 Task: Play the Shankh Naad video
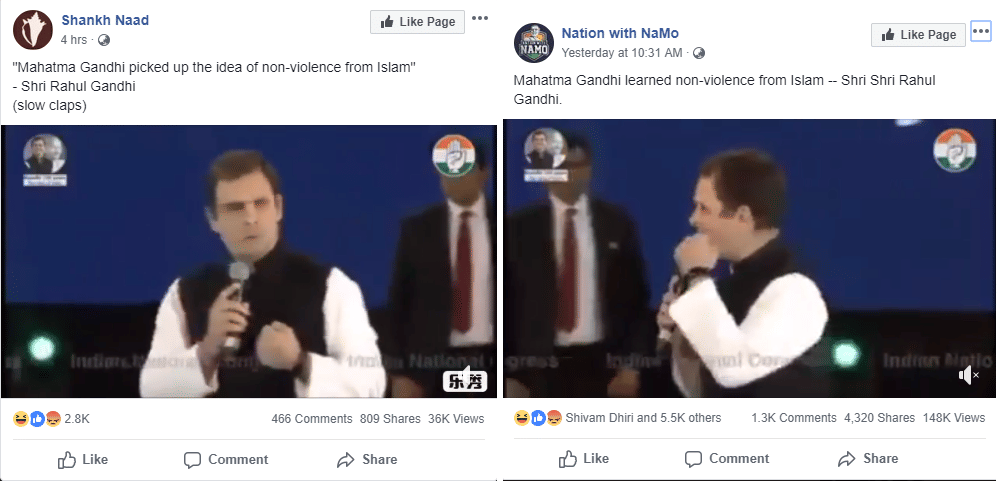(x=249, y=262)
